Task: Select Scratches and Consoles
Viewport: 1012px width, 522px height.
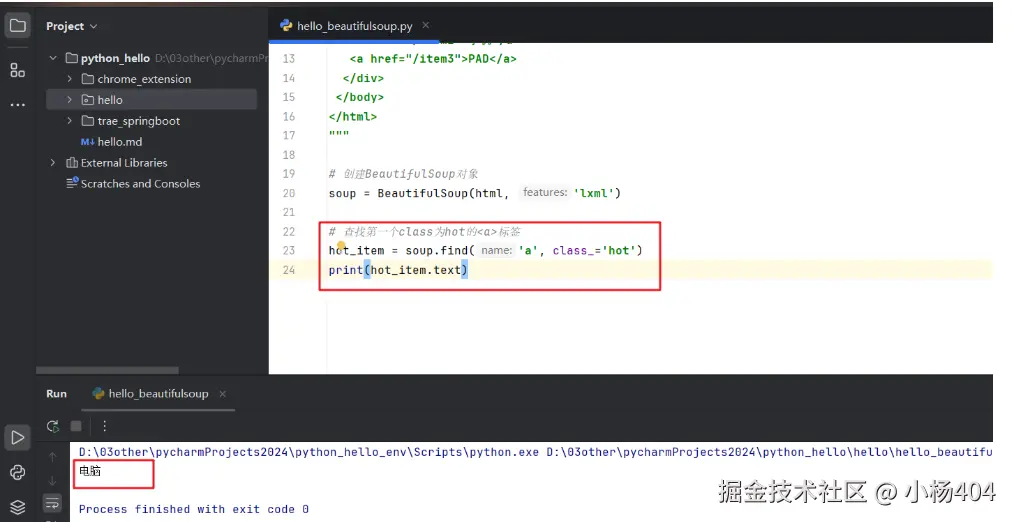Action: 140,184
